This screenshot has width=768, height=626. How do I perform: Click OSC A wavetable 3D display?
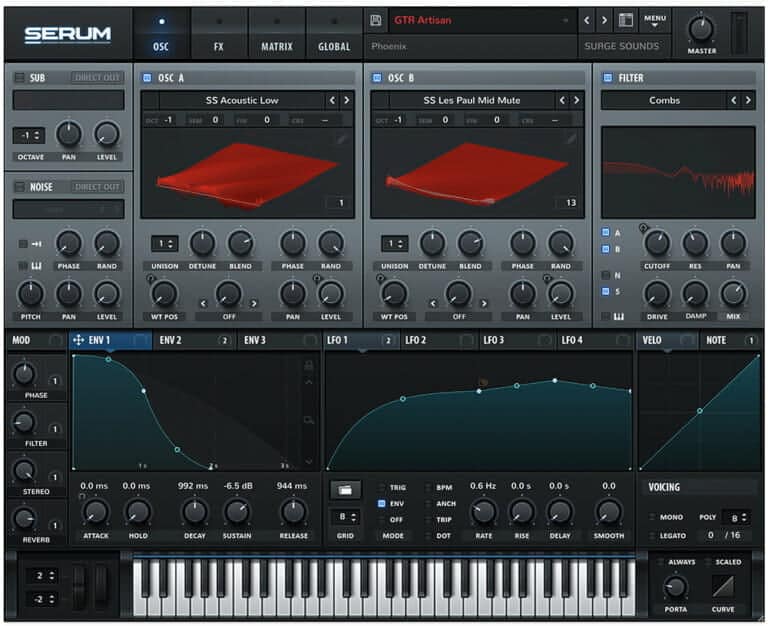247,172
